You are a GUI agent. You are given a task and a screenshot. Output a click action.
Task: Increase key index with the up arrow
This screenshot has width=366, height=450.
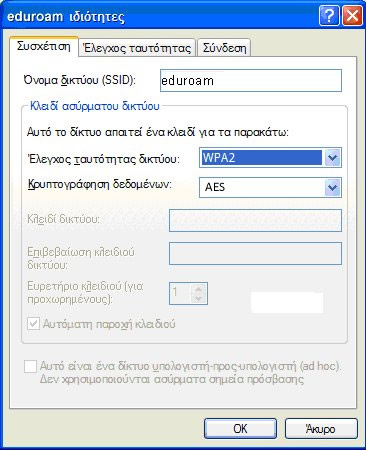coord(199,288)
